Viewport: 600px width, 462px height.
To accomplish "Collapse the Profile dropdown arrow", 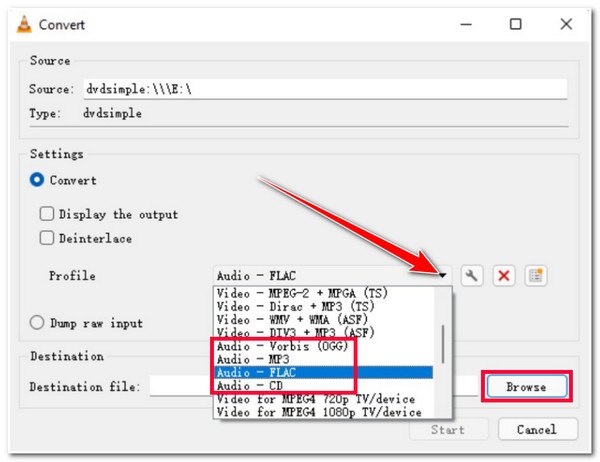I will pos(442,275).
